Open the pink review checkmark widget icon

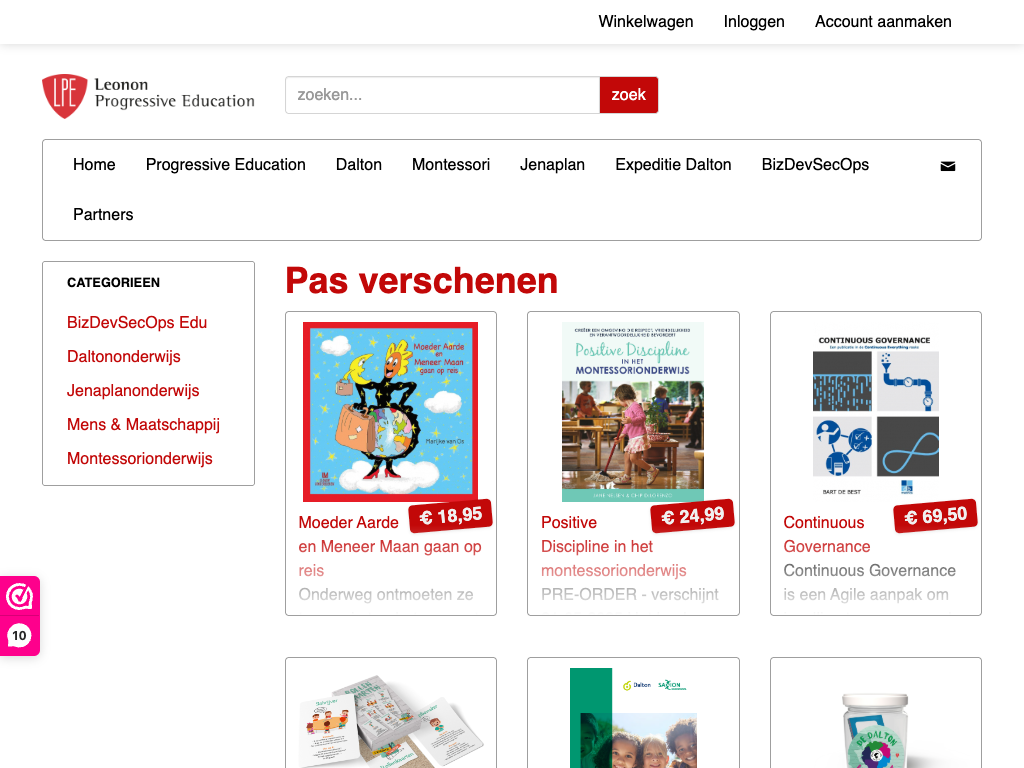[20, 596]
